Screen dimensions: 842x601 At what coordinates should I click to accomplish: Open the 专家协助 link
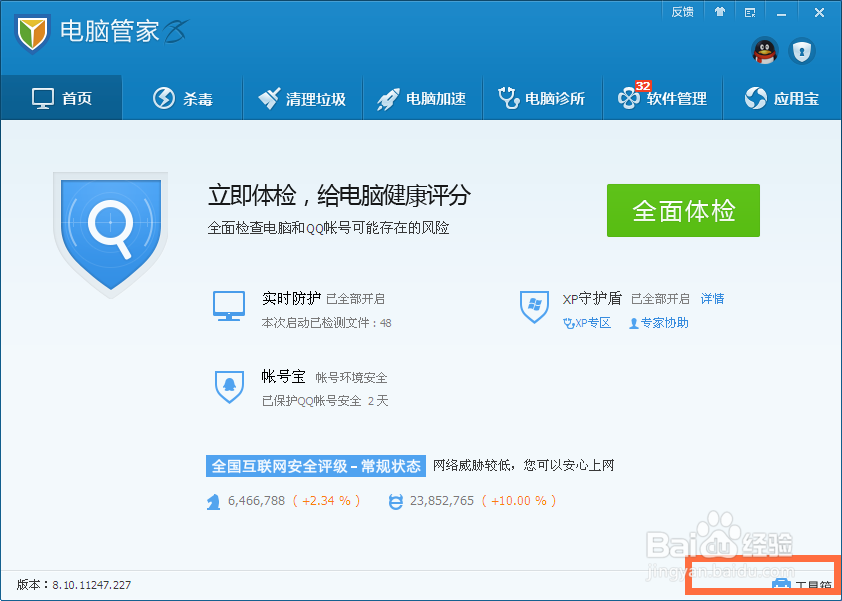(x=659, y=323)
